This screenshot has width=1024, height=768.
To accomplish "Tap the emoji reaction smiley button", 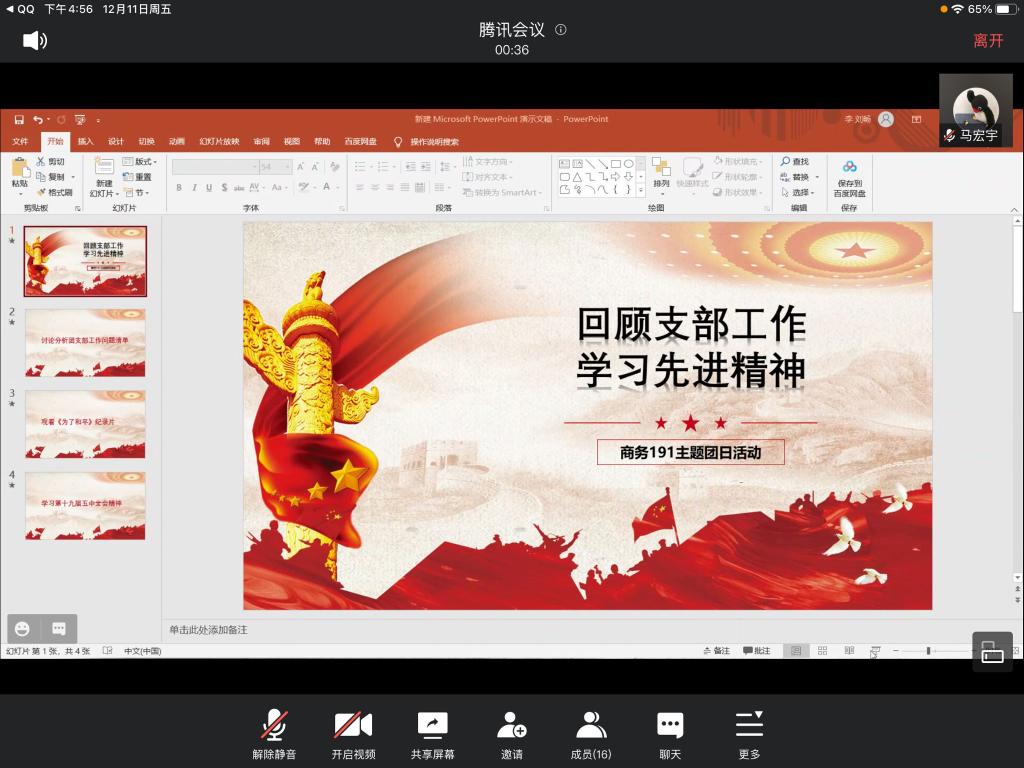I will [23, 628].
